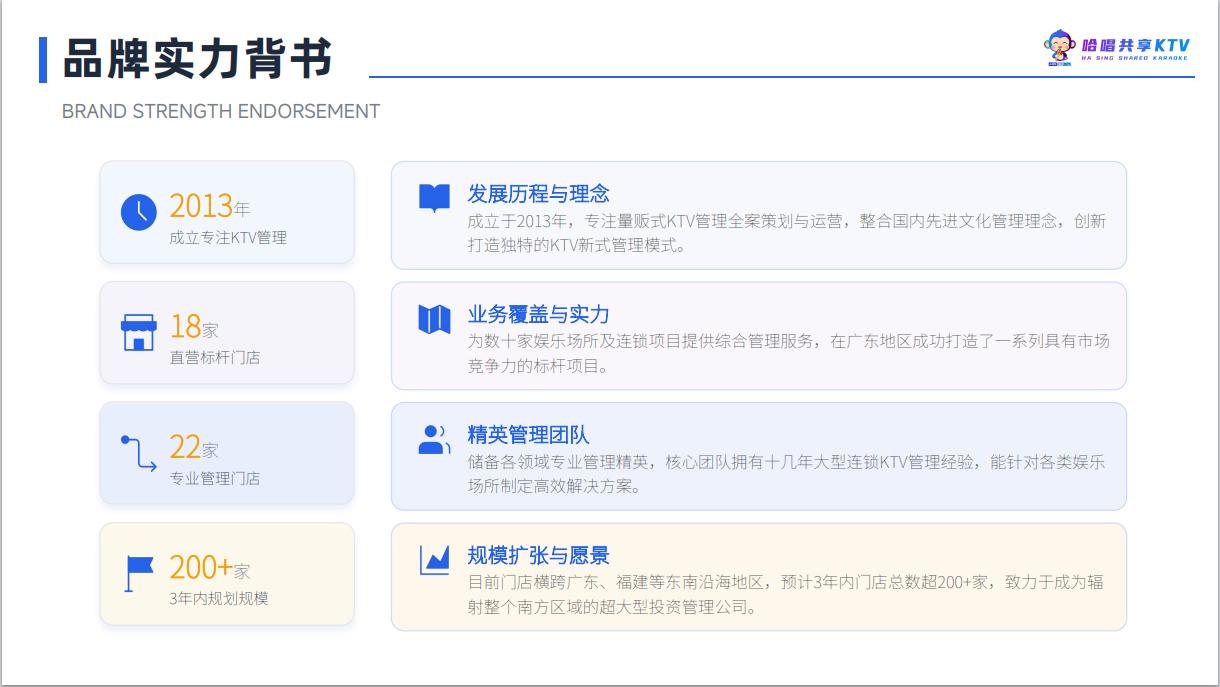Viewport: 1220px width, 687px height.
Task: Click the paragraph starting 目前门店横跨广东
Action: 786,594
